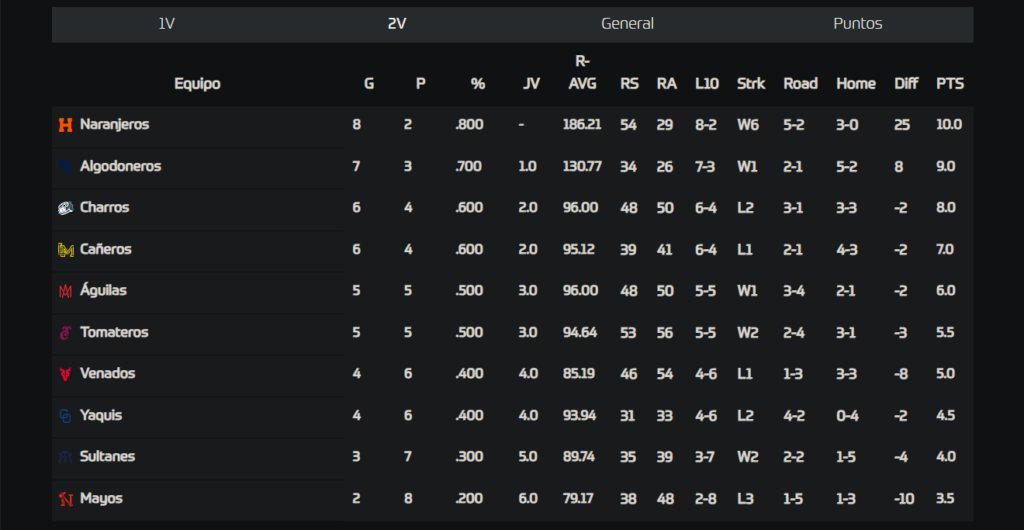This screenshot has width=1024, height=530.
Task: Click the Naranjeros team logo
Action: coord(65,125)
